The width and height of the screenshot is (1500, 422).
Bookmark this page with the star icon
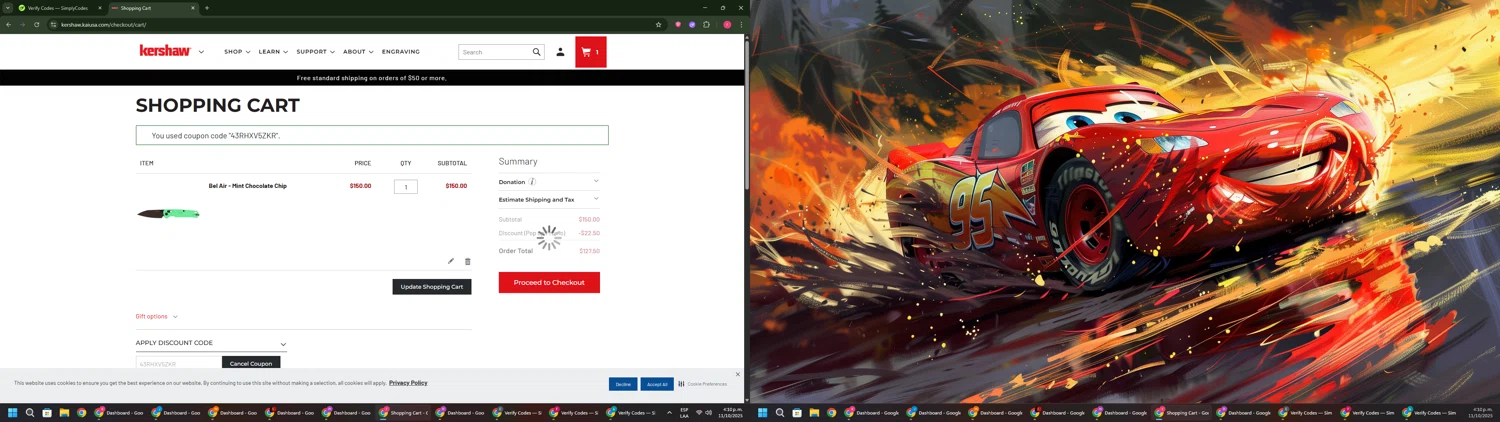pyautogui.click(x=658, y=24)
